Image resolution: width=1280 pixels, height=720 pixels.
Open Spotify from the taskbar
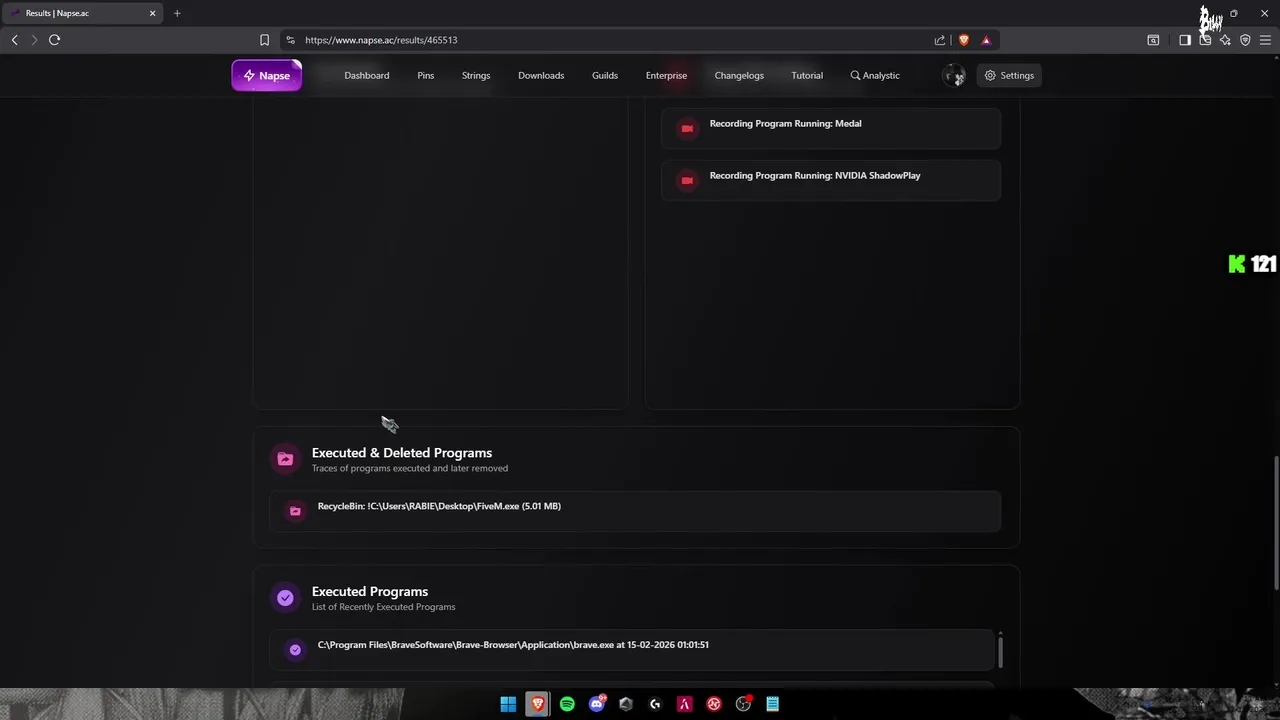(567, 704)
